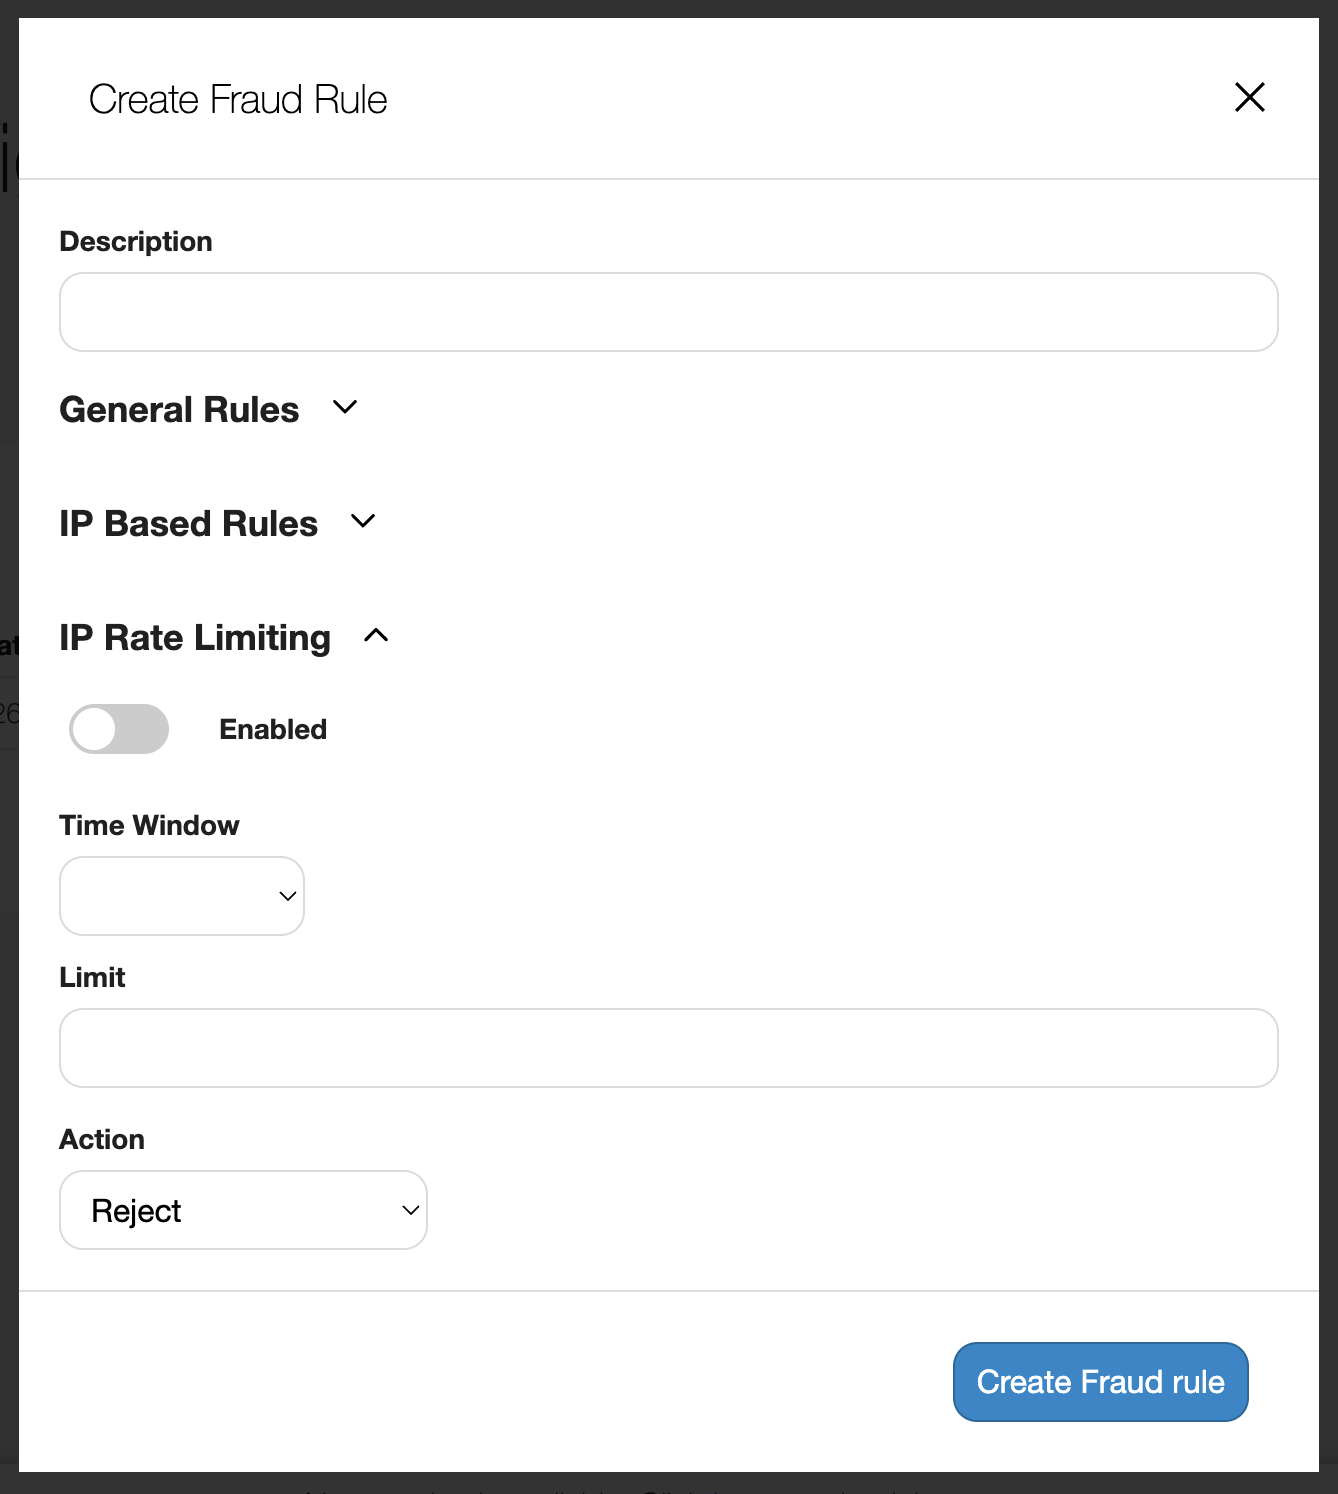Click the X icon in the dialog header

click(x=1249, y=98)
